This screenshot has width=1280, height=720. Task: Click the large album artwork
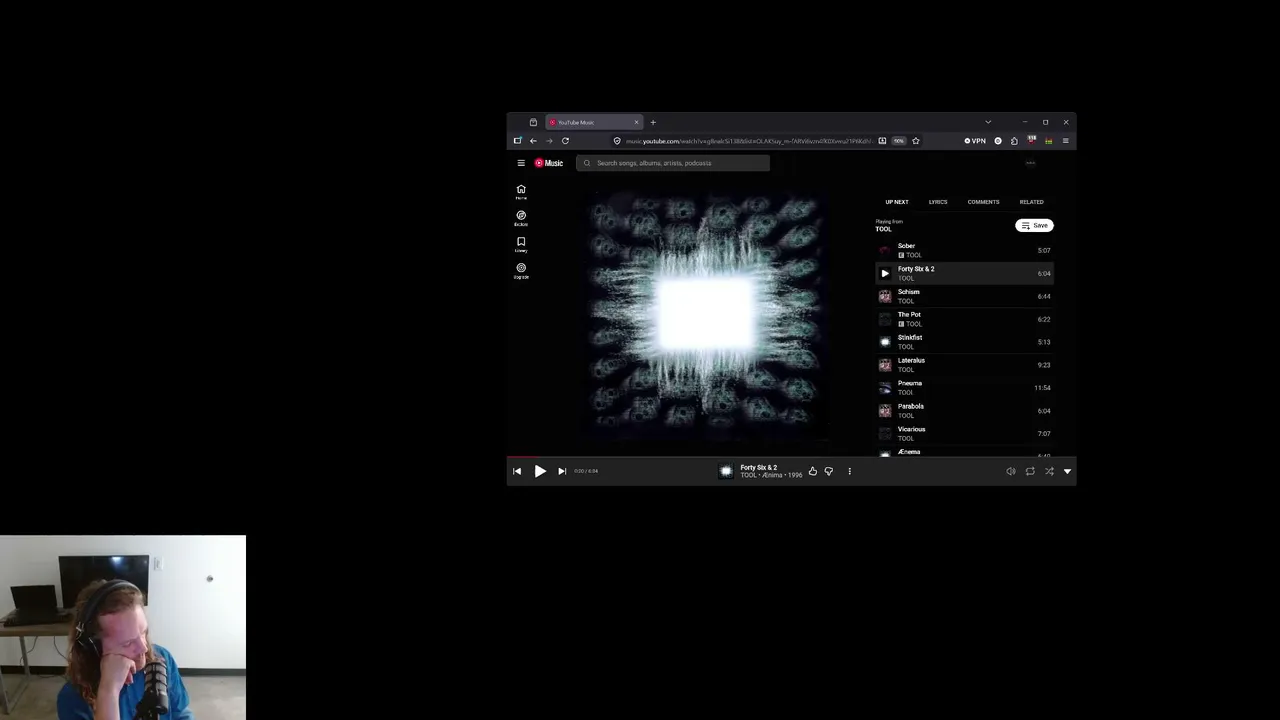[705, 315]
